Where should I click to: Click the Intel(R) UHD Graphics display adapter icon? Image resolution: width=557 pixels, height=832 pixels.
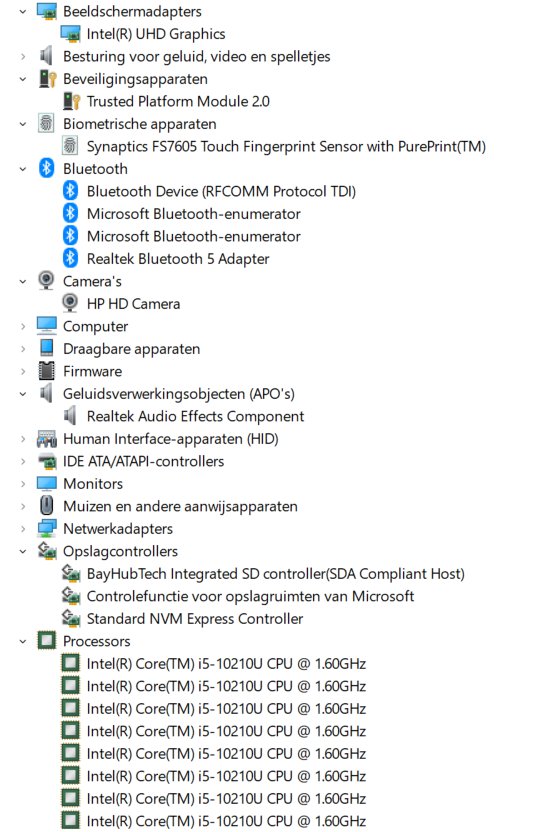pyautogui.click(x=70, y=34)
